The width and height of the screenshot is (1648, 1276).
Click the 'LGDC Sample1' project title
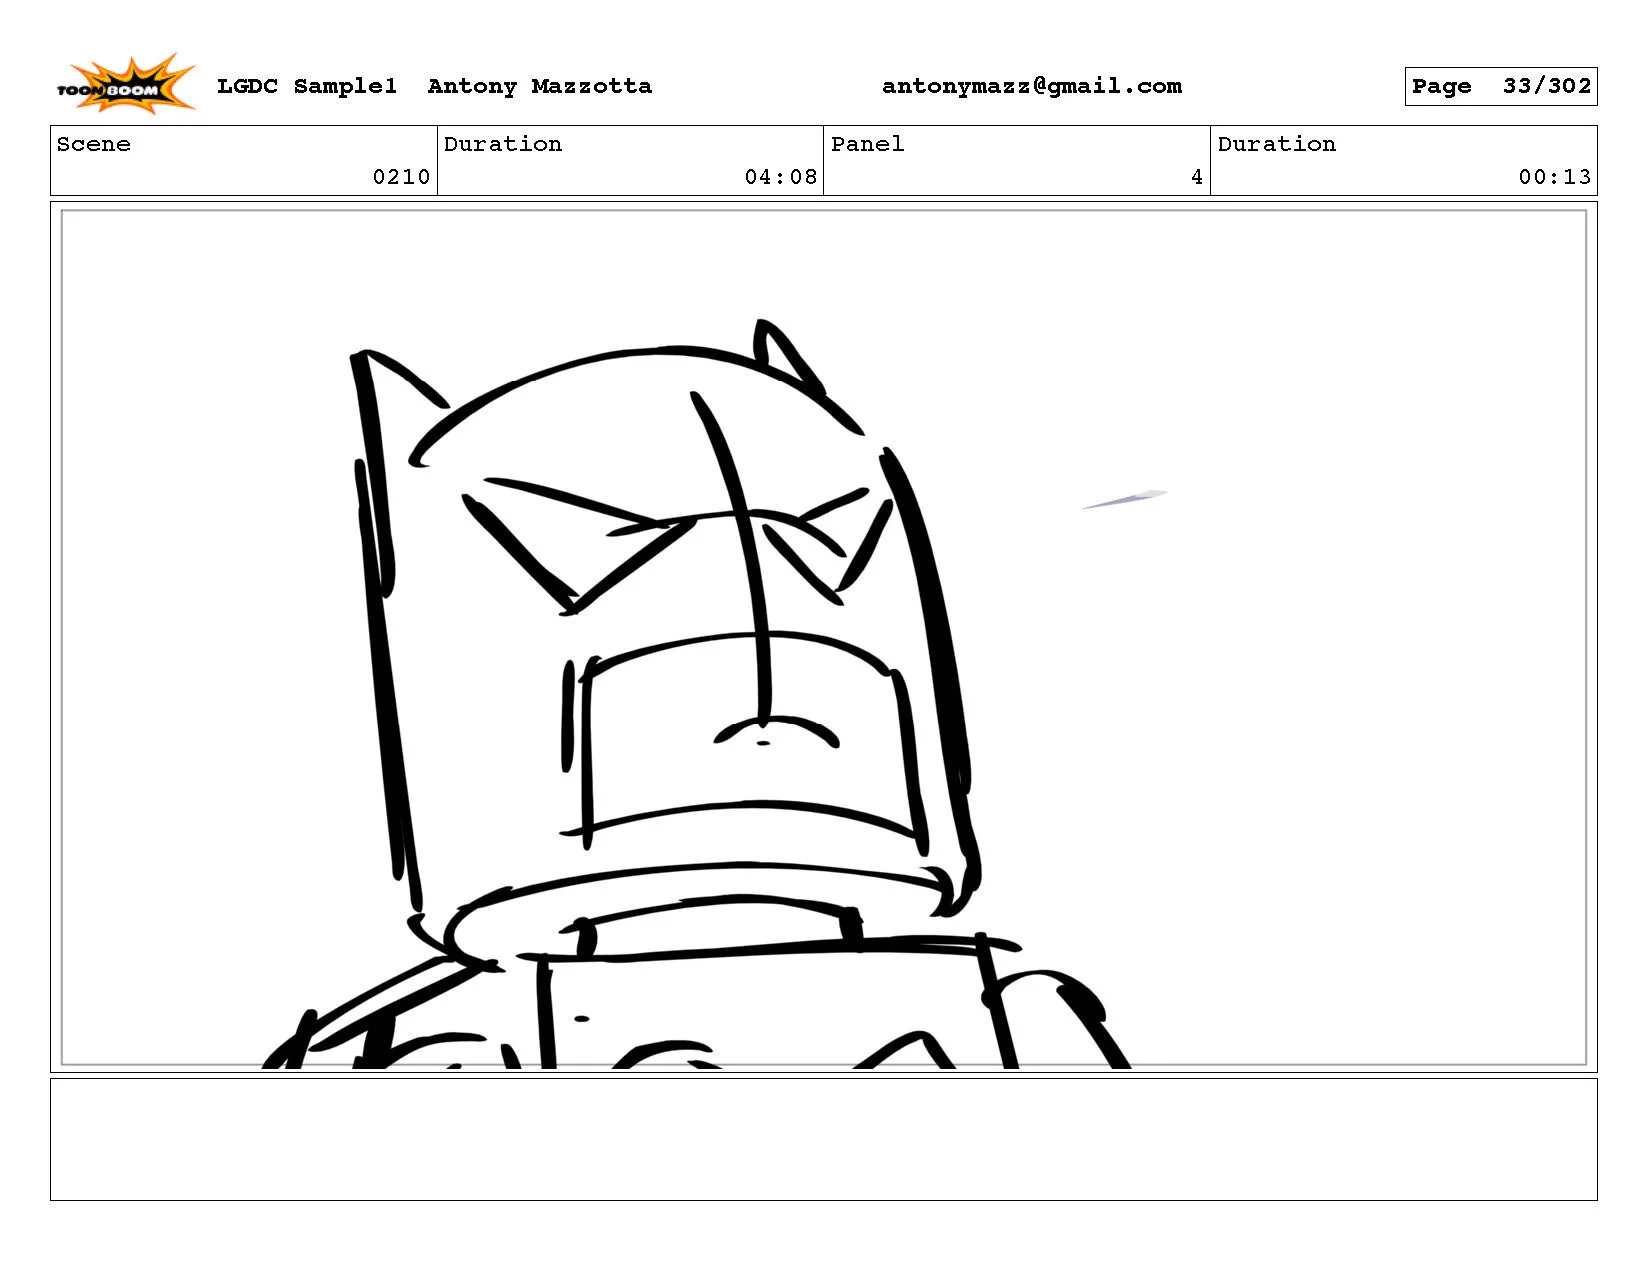307,86
